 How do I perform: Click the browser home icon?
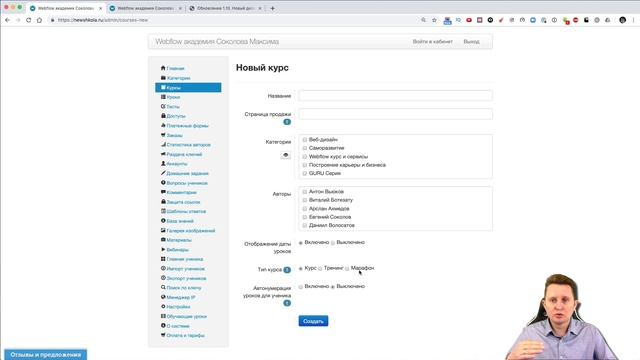[39, 20]
